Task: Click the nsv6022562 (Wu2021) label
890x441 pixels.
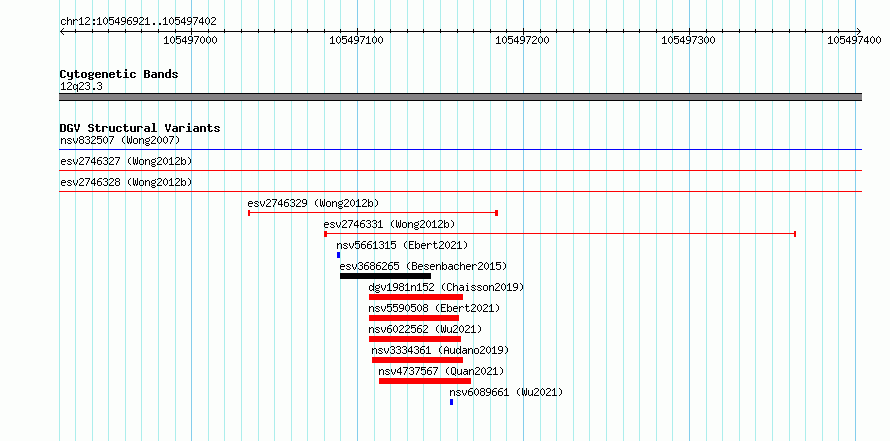Action: [425, 329]
